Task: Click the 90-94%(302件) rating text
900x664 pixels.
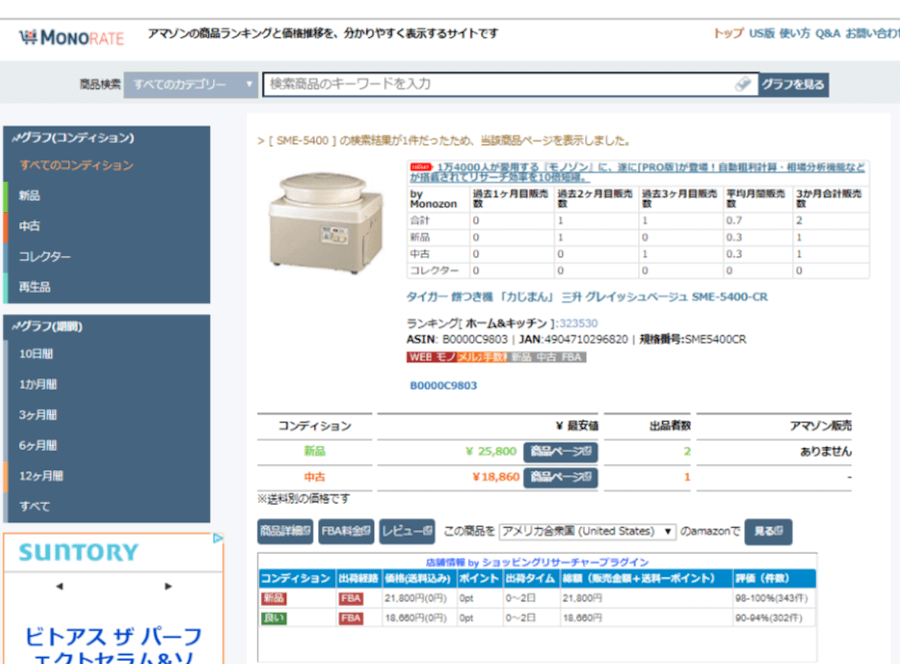Action: [769, 618]
